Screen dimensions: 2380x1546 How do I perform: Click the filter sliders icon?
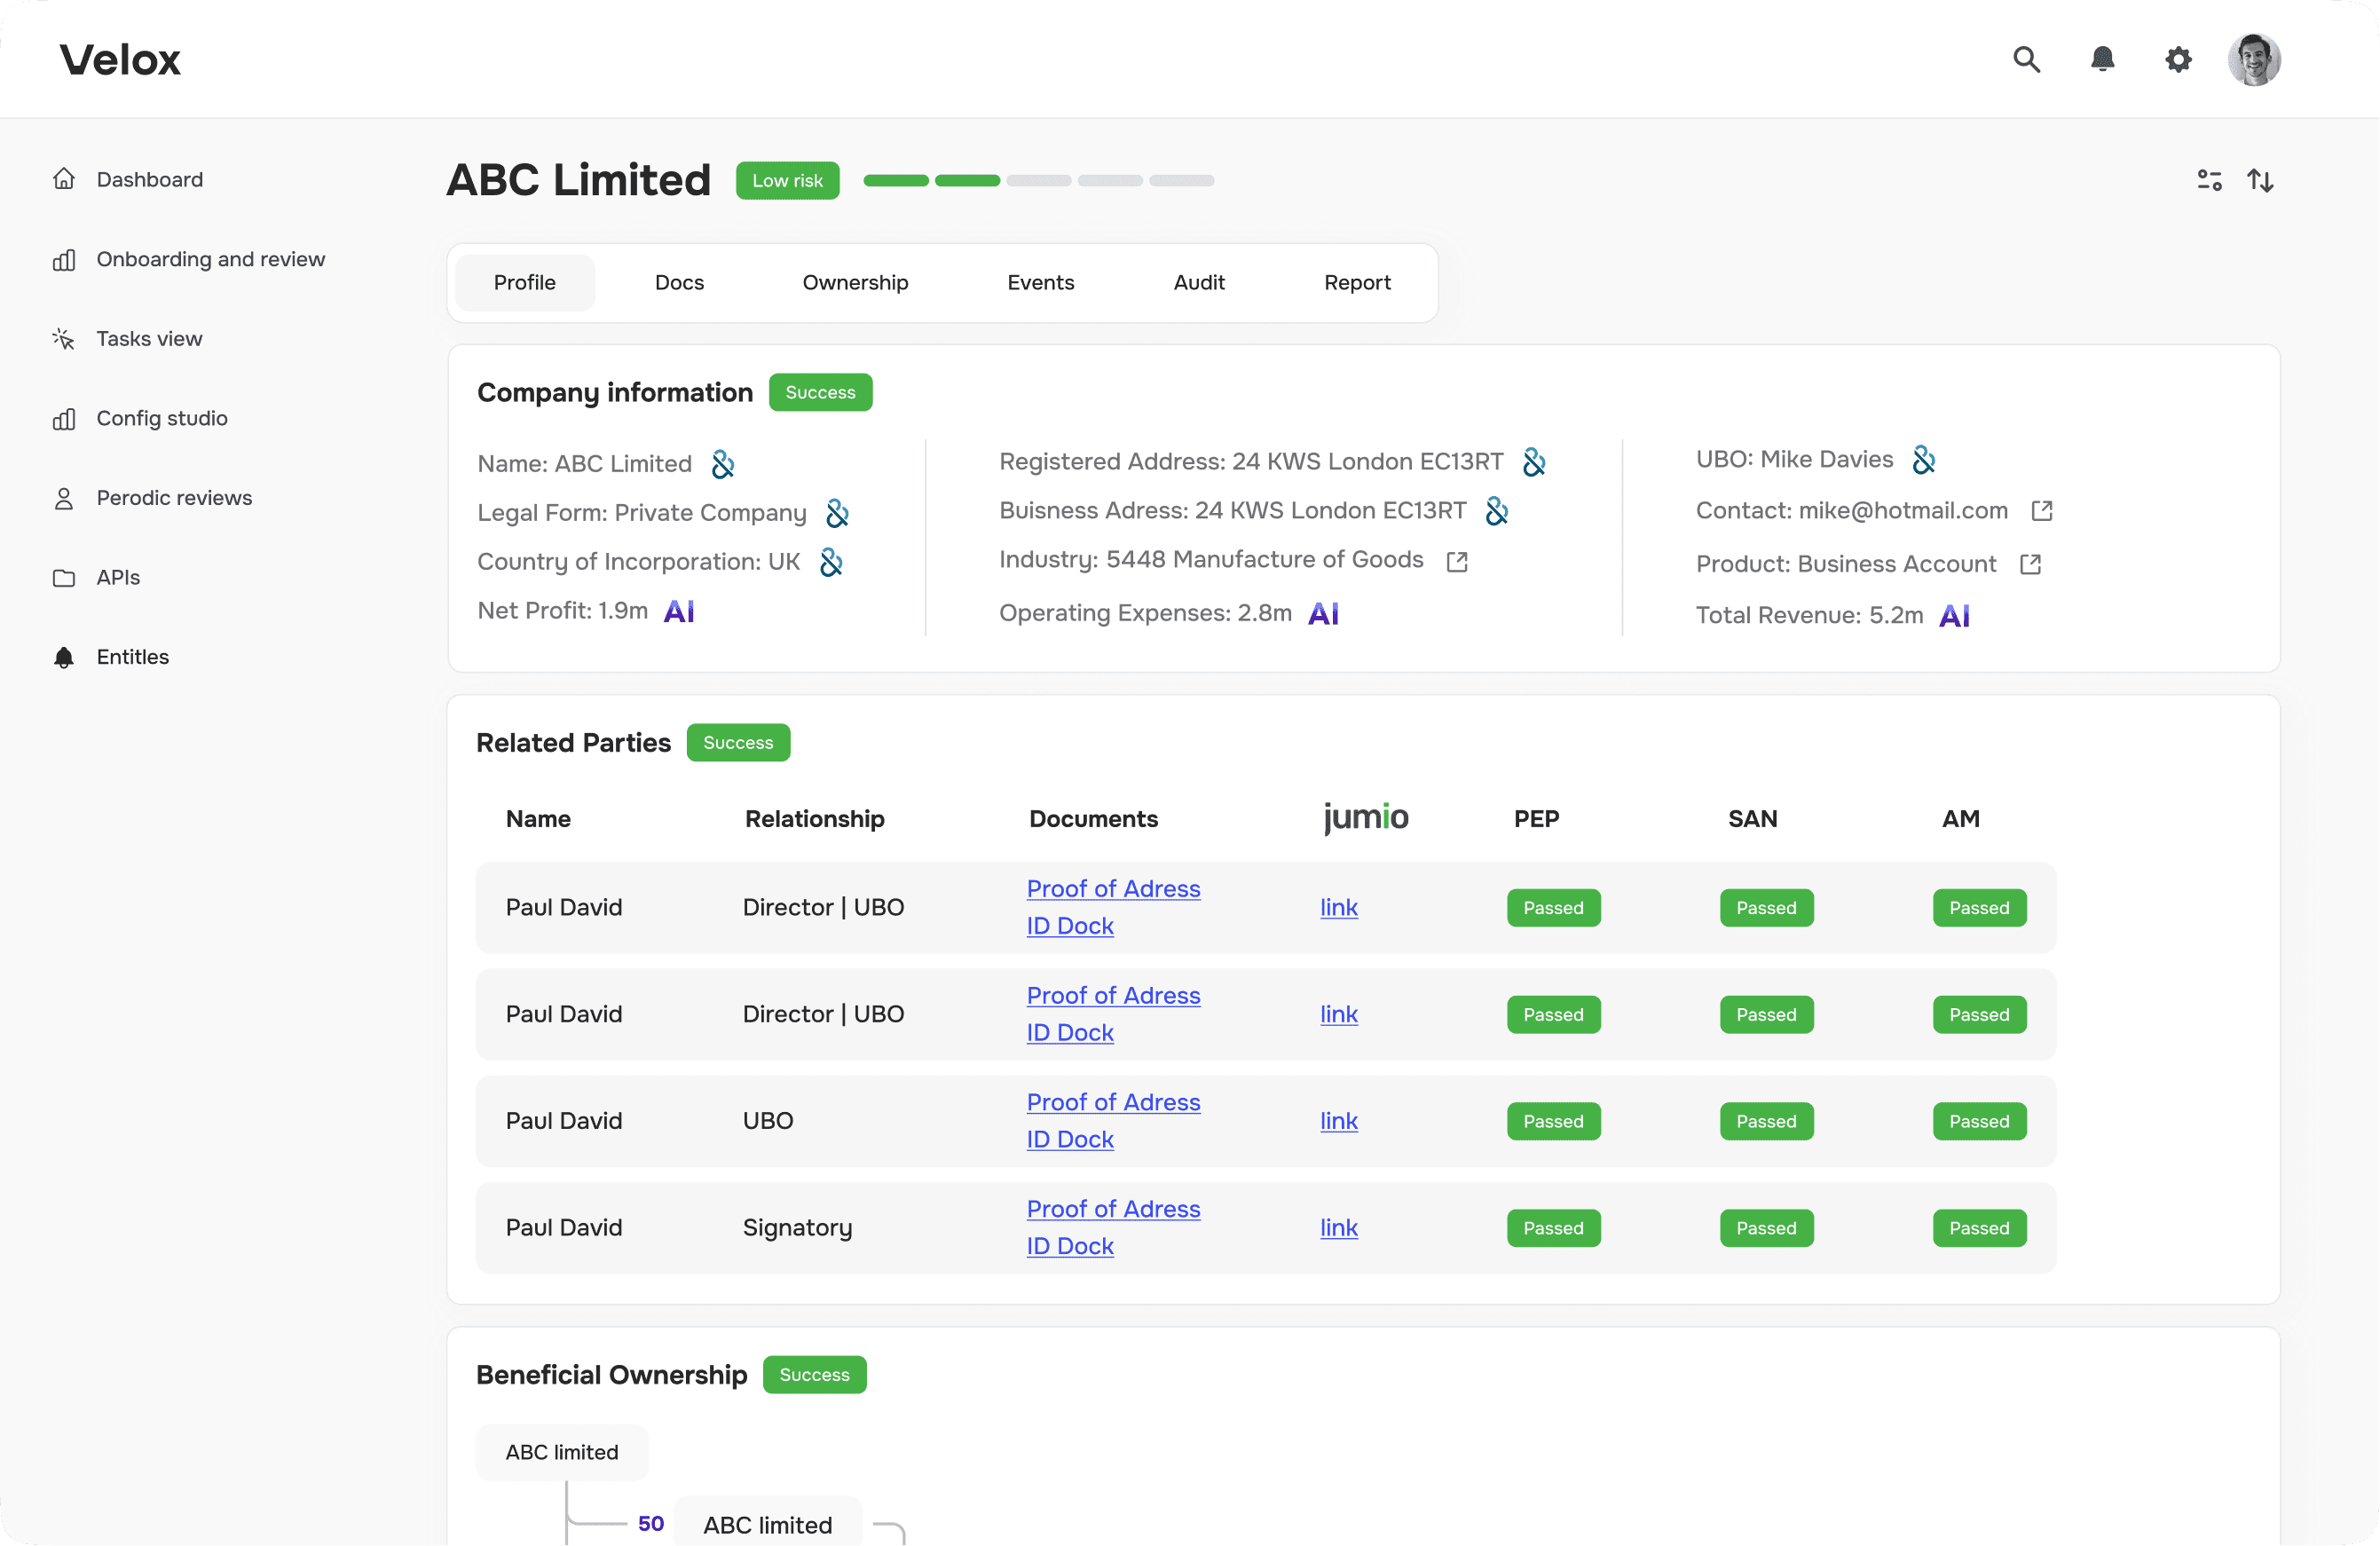click(x=2209, y=181)
